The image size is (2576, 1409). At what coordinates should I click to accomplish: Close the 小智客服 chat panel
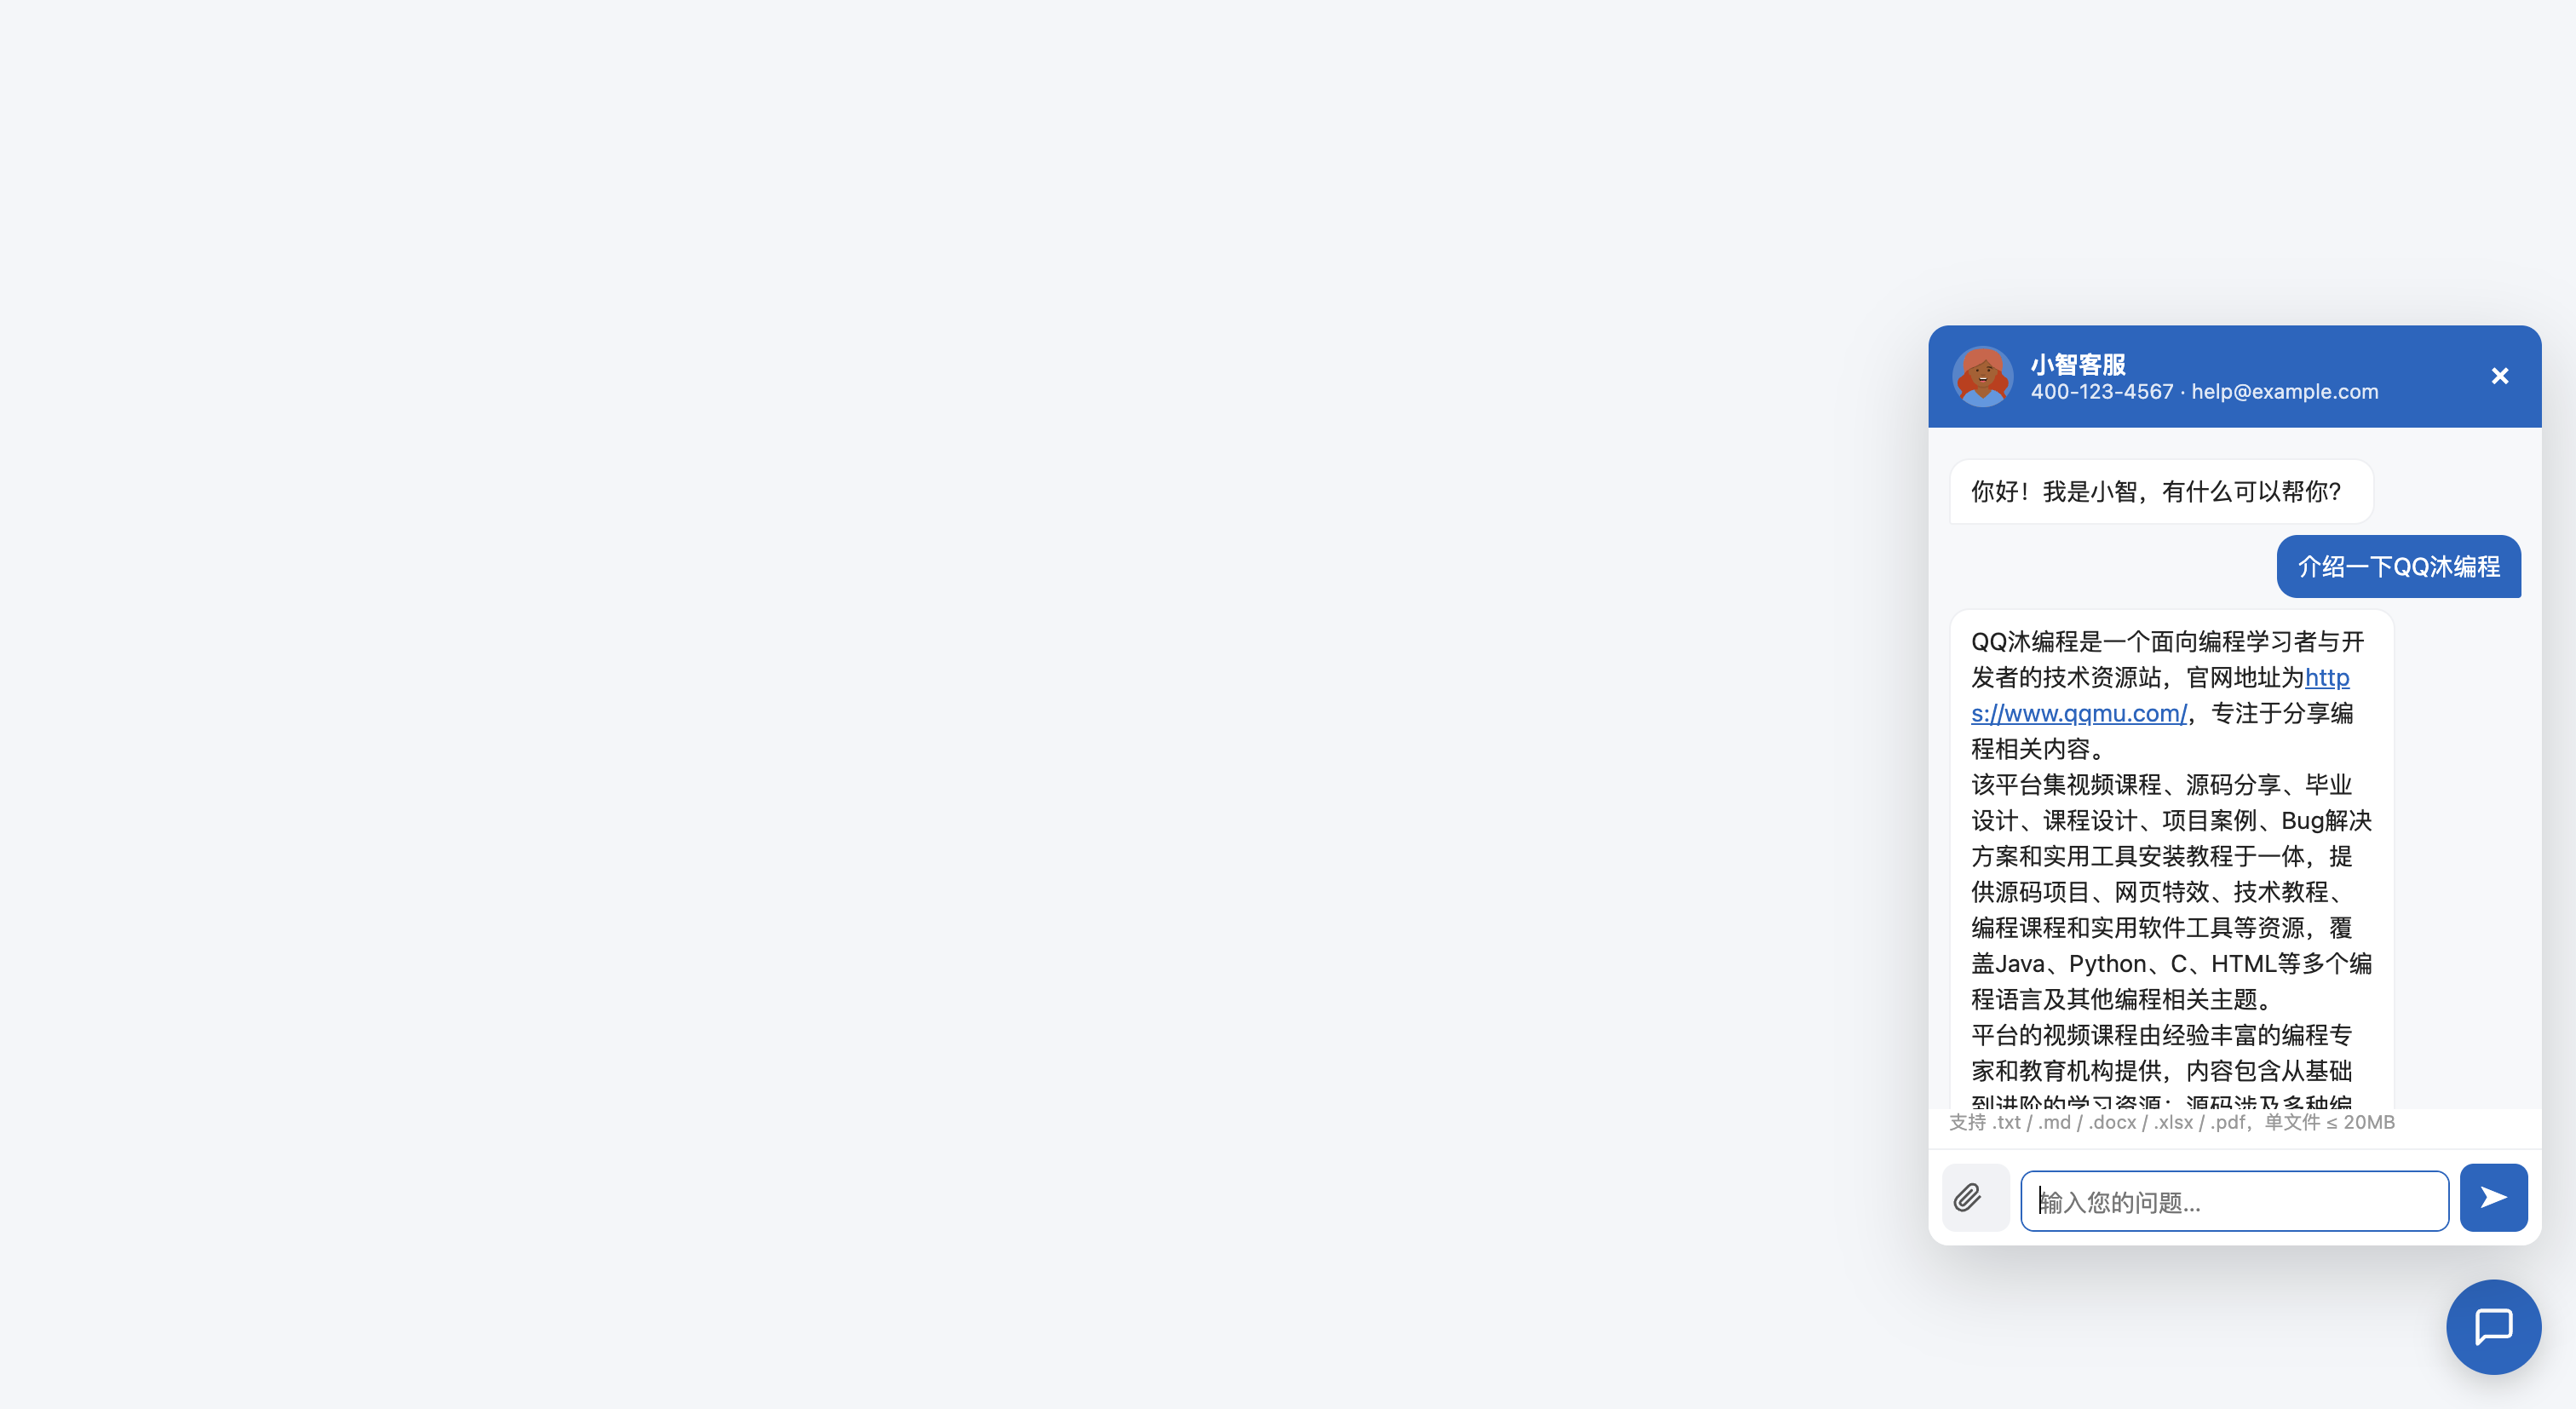[2500, 376]
